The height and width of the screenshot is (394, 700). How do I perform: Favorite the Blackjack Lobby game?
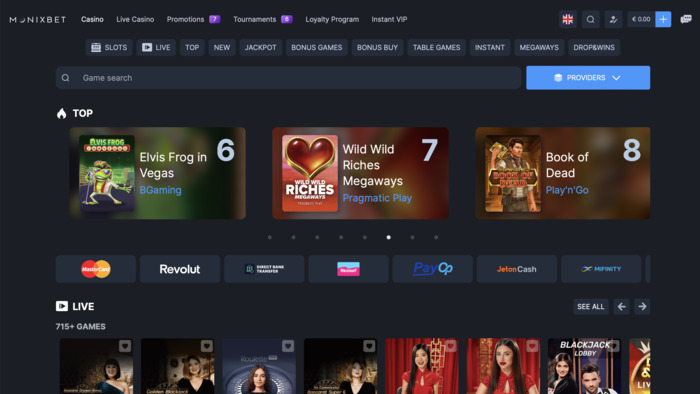click(613, 346)
